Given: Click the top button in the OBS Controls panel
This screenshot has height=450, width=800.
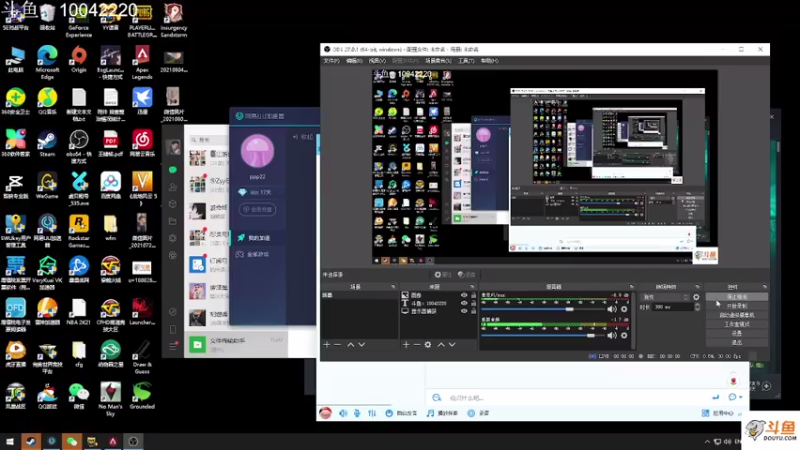Looking at the screenshot, I should pos(736,296).
